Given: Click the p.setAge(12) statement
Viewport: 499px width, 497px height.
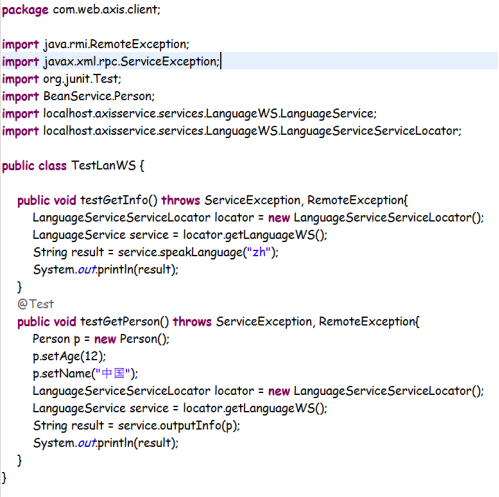Looking at the screenshot, I should (69, 356).
